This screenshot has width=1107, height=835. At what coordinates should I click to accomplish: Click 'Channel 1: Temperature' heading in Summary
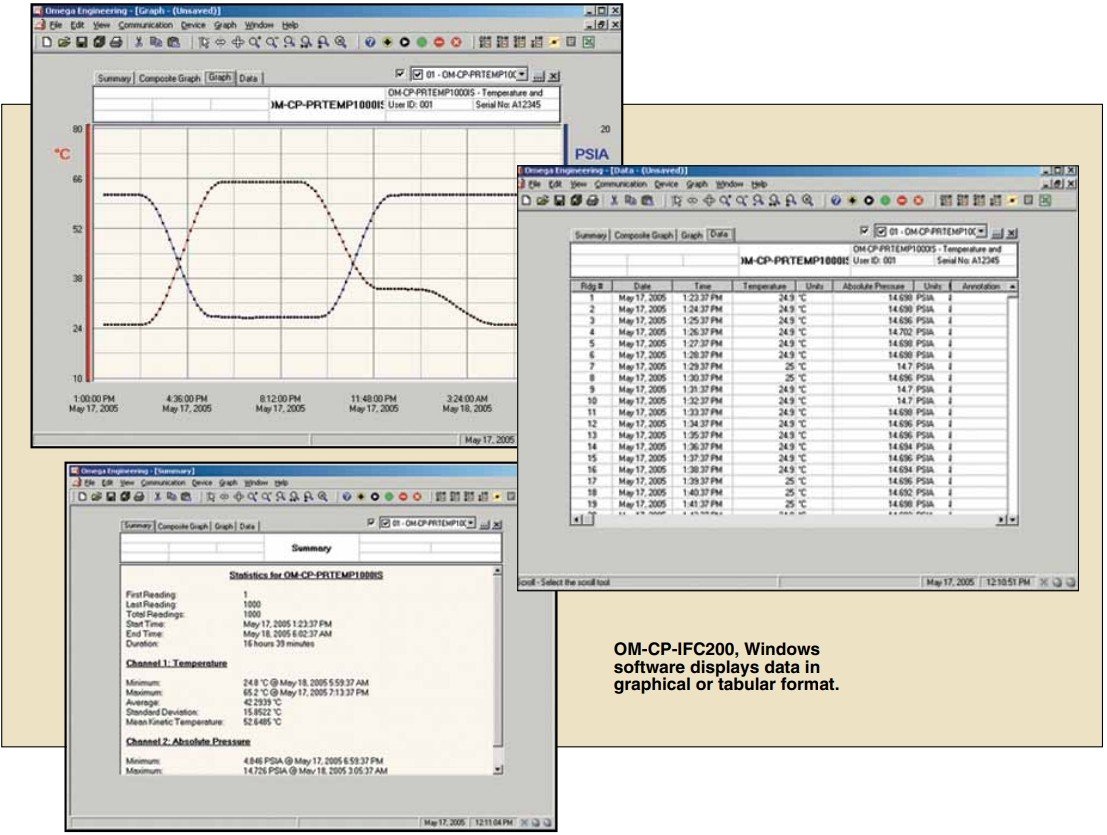(176, 663)
